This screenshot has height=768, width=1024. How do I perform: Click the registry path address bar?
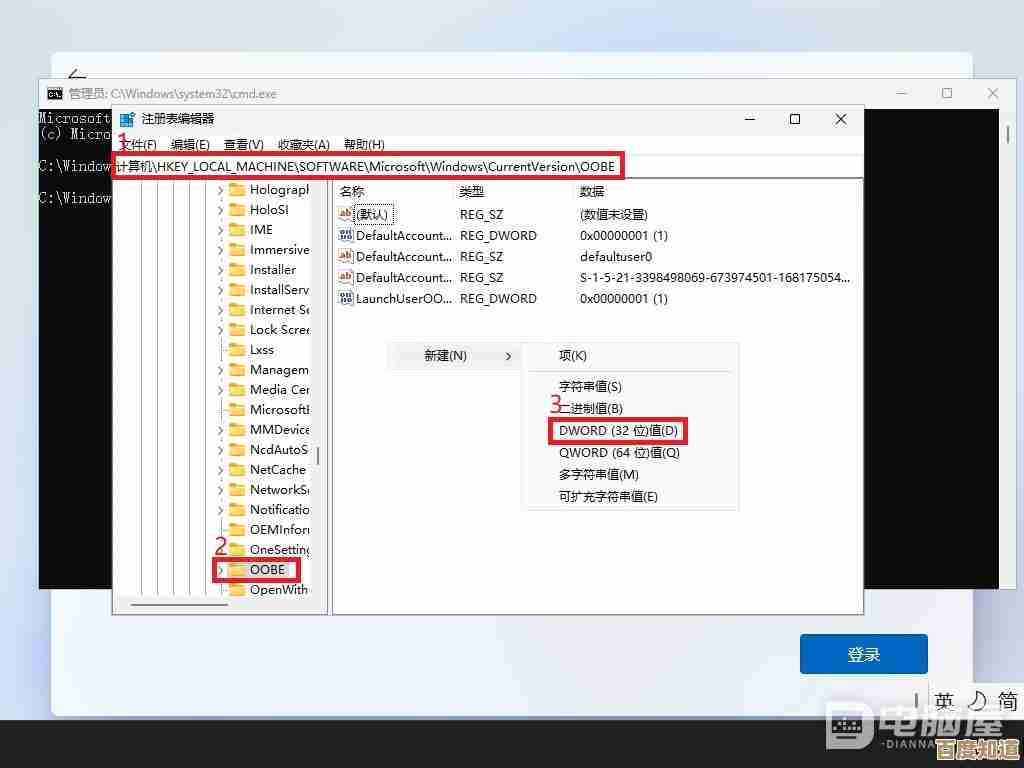tap(370, 165)
